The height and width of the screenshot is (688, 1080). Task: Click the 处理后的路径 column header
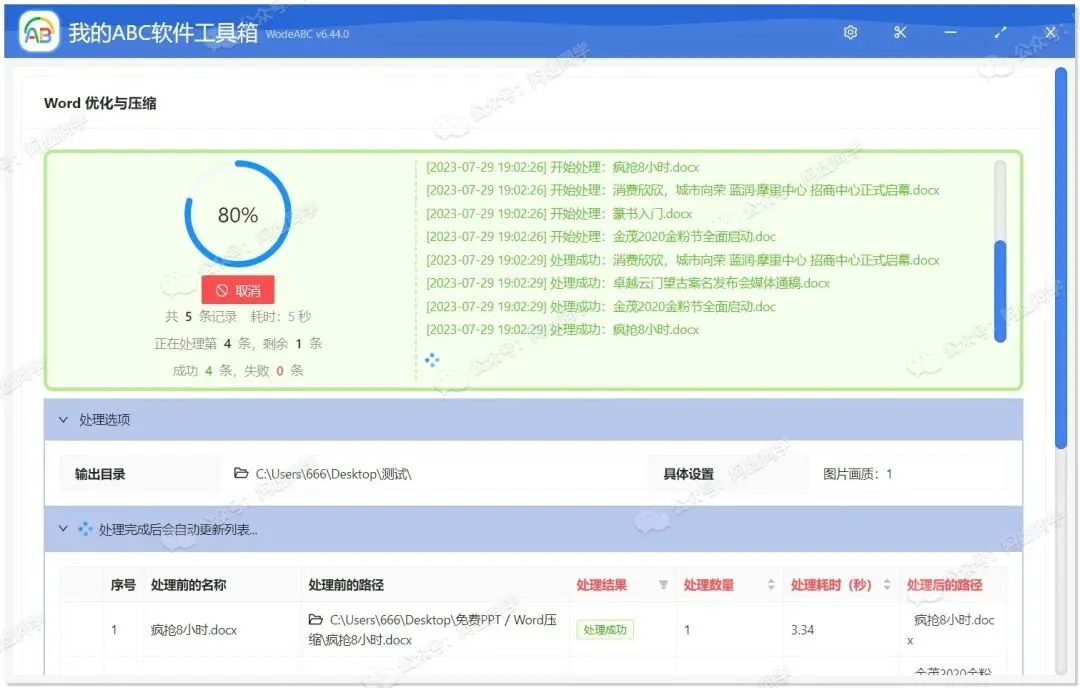[944, 585]
